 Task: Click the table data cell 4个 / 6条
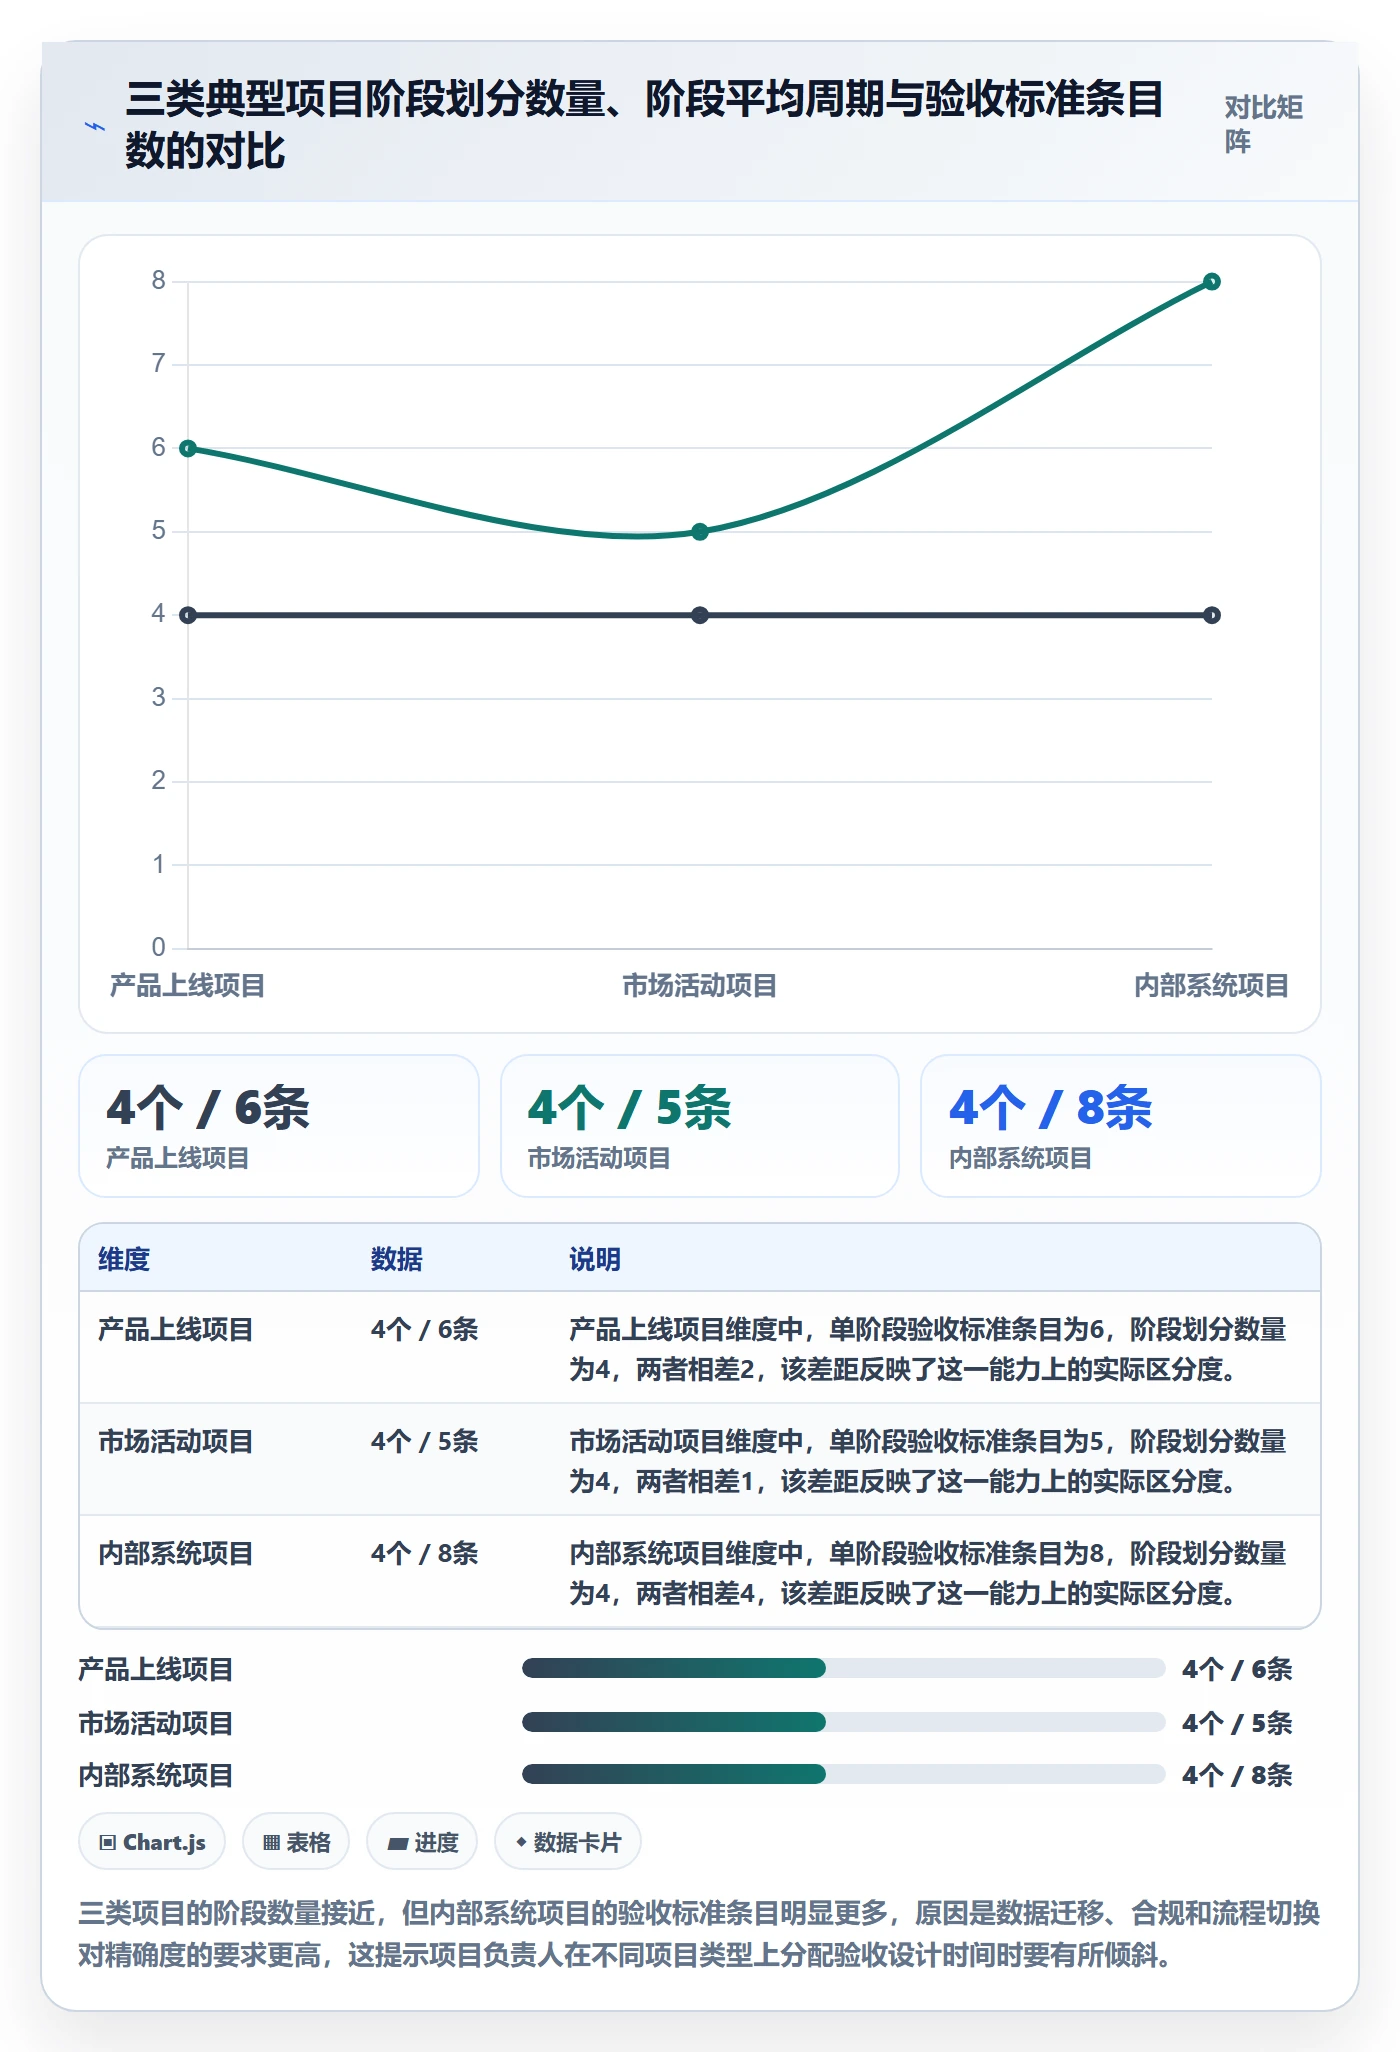click(x=425, y=1330)
